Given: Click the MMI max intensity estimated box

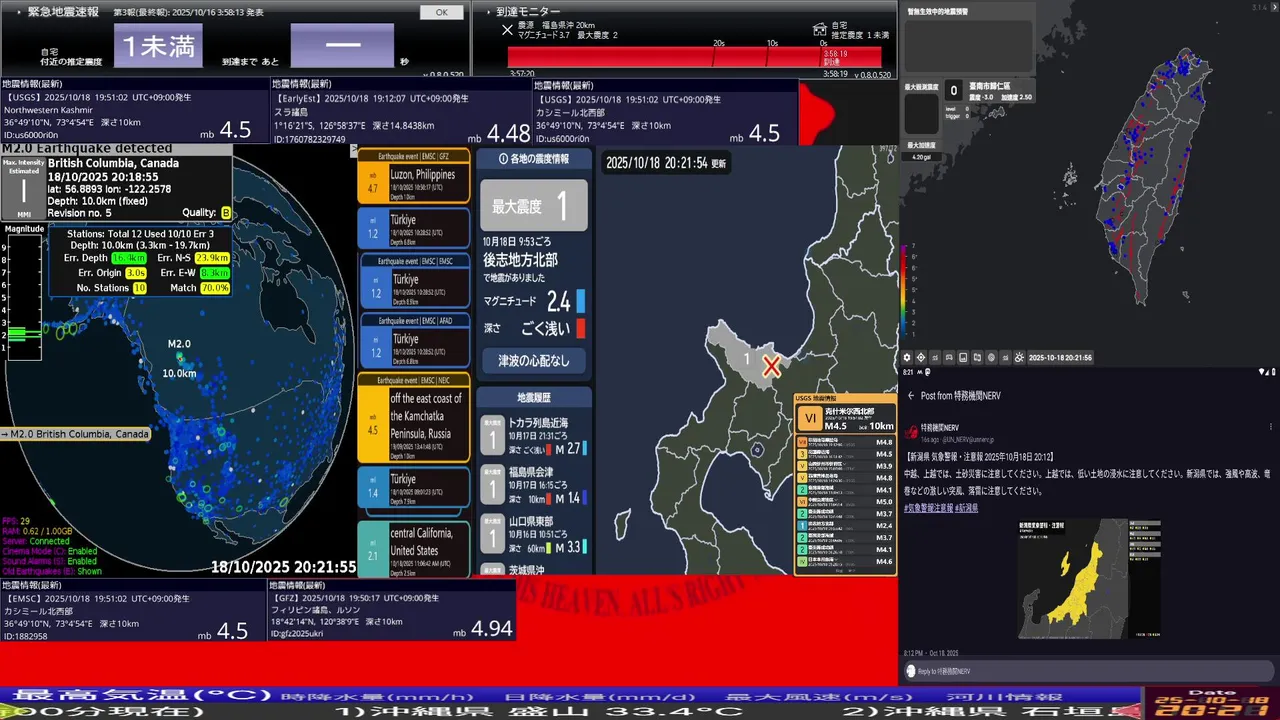Looking at the screenshot, I should [23, 188].
